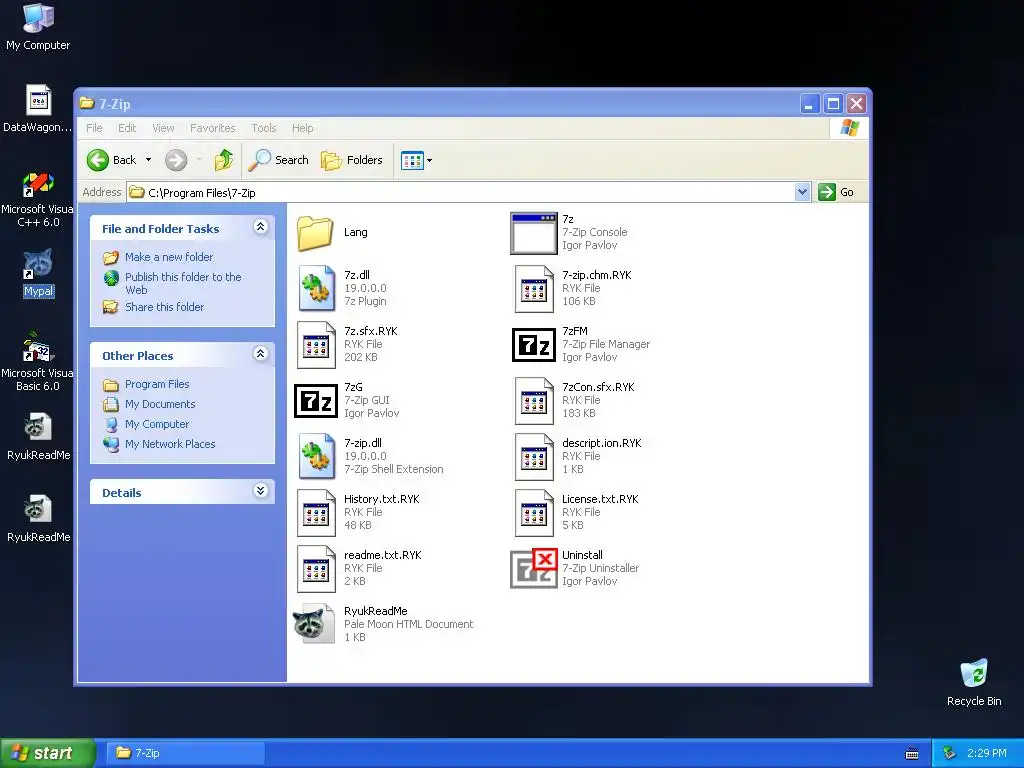Select the 7z.sfx.RYK file icon
This screenshot has height=768, width=1024.
coord(316,345)
